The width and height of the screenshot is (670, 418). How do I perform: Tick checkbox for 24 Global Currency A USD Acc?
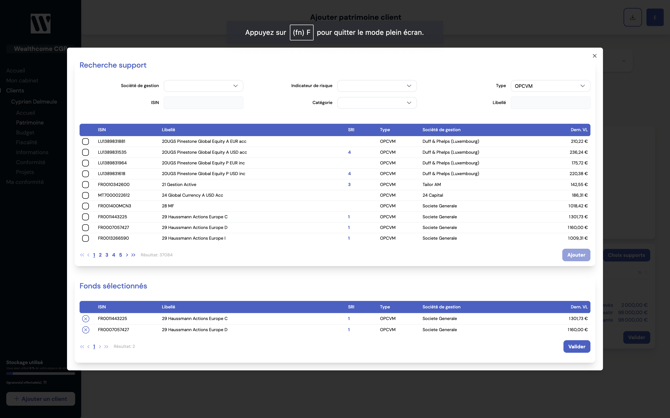(86, 196)
